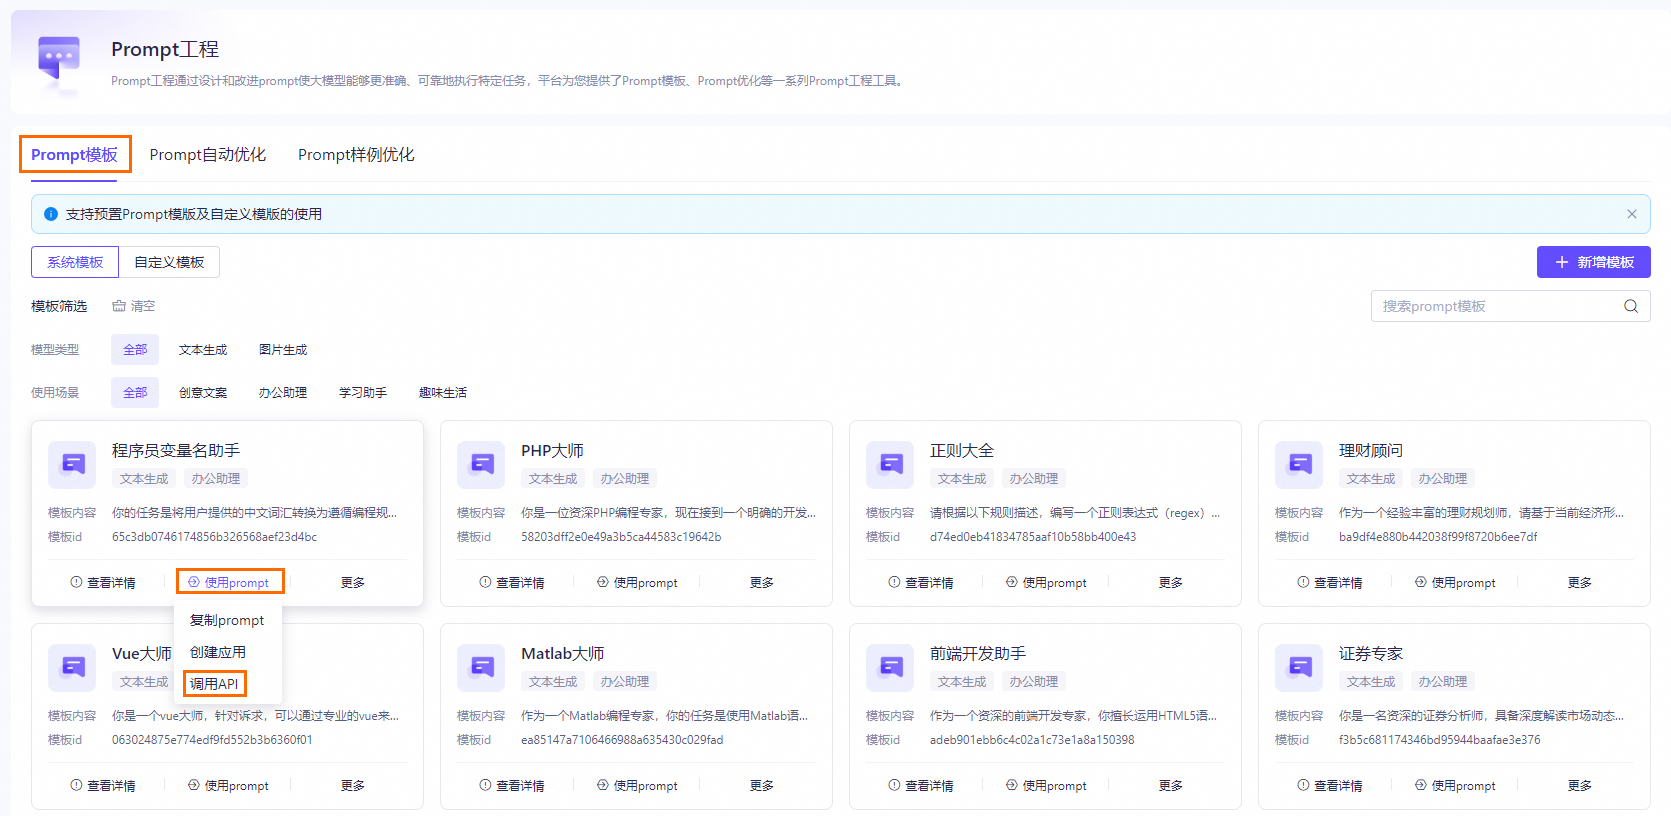The image size is (1671, 816).
Task: Click the search magnifier icon
Action: 1631,306
